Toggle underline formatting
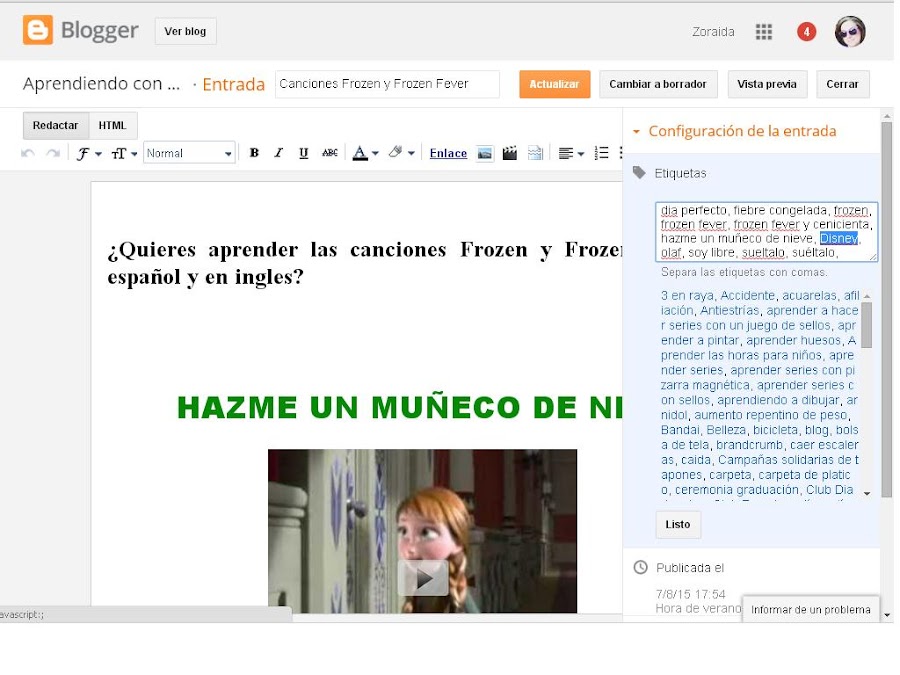This screenshot has height=675, width=900. (304, 153)
